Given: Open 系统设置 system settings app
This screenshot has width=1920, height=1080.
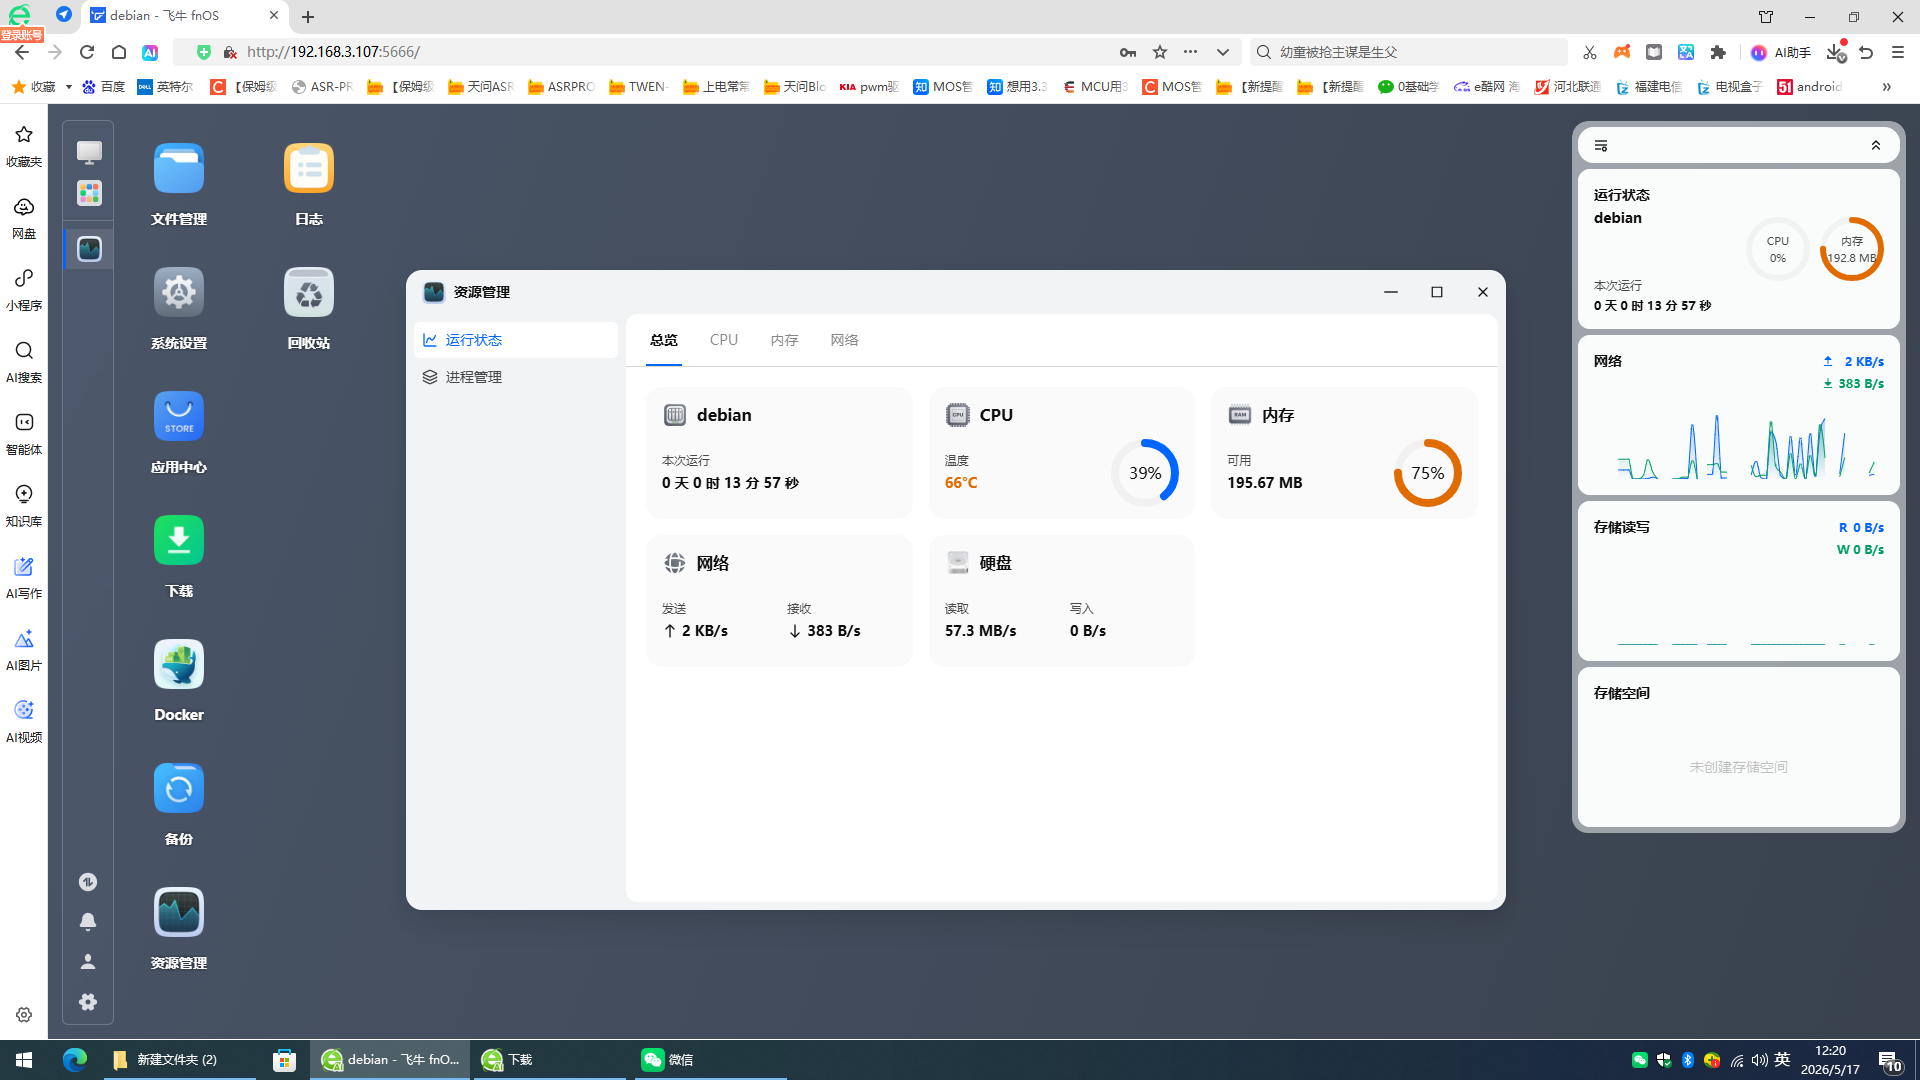Looking at the screenshot, I should (179, 292).
